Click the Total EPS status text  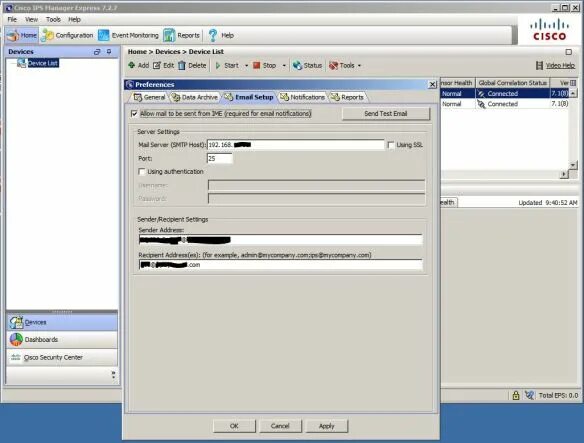click(x=558, y=396)
